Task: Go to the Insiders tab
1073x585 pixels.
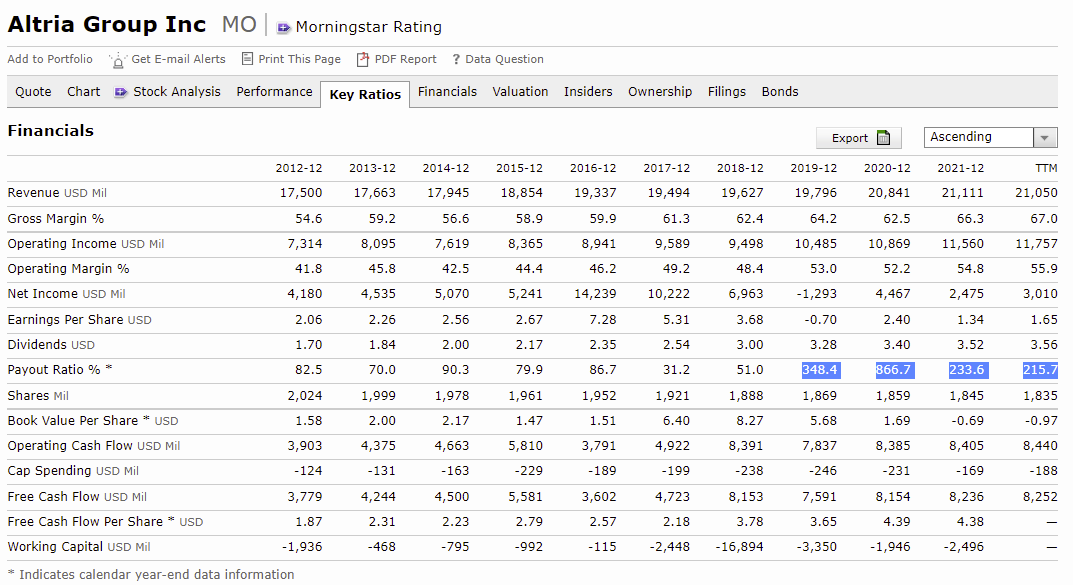Action: click(588, 92)
